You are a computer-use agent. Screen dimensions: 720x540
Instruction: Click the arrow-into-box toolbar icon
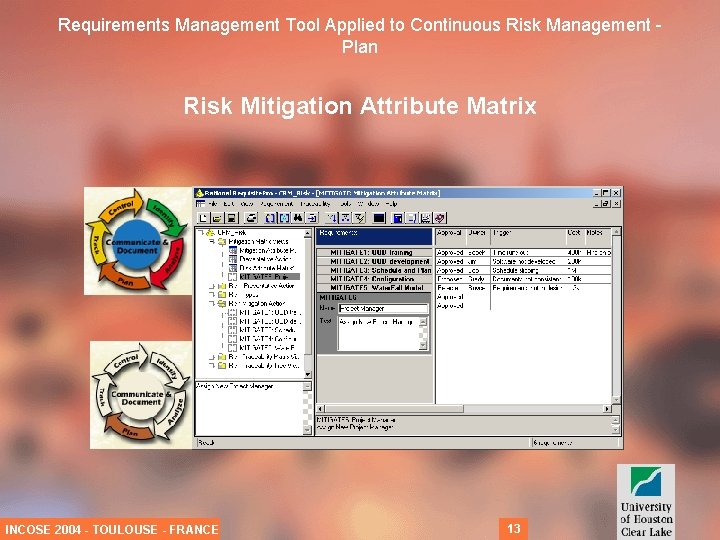click(x=312, y=218)
